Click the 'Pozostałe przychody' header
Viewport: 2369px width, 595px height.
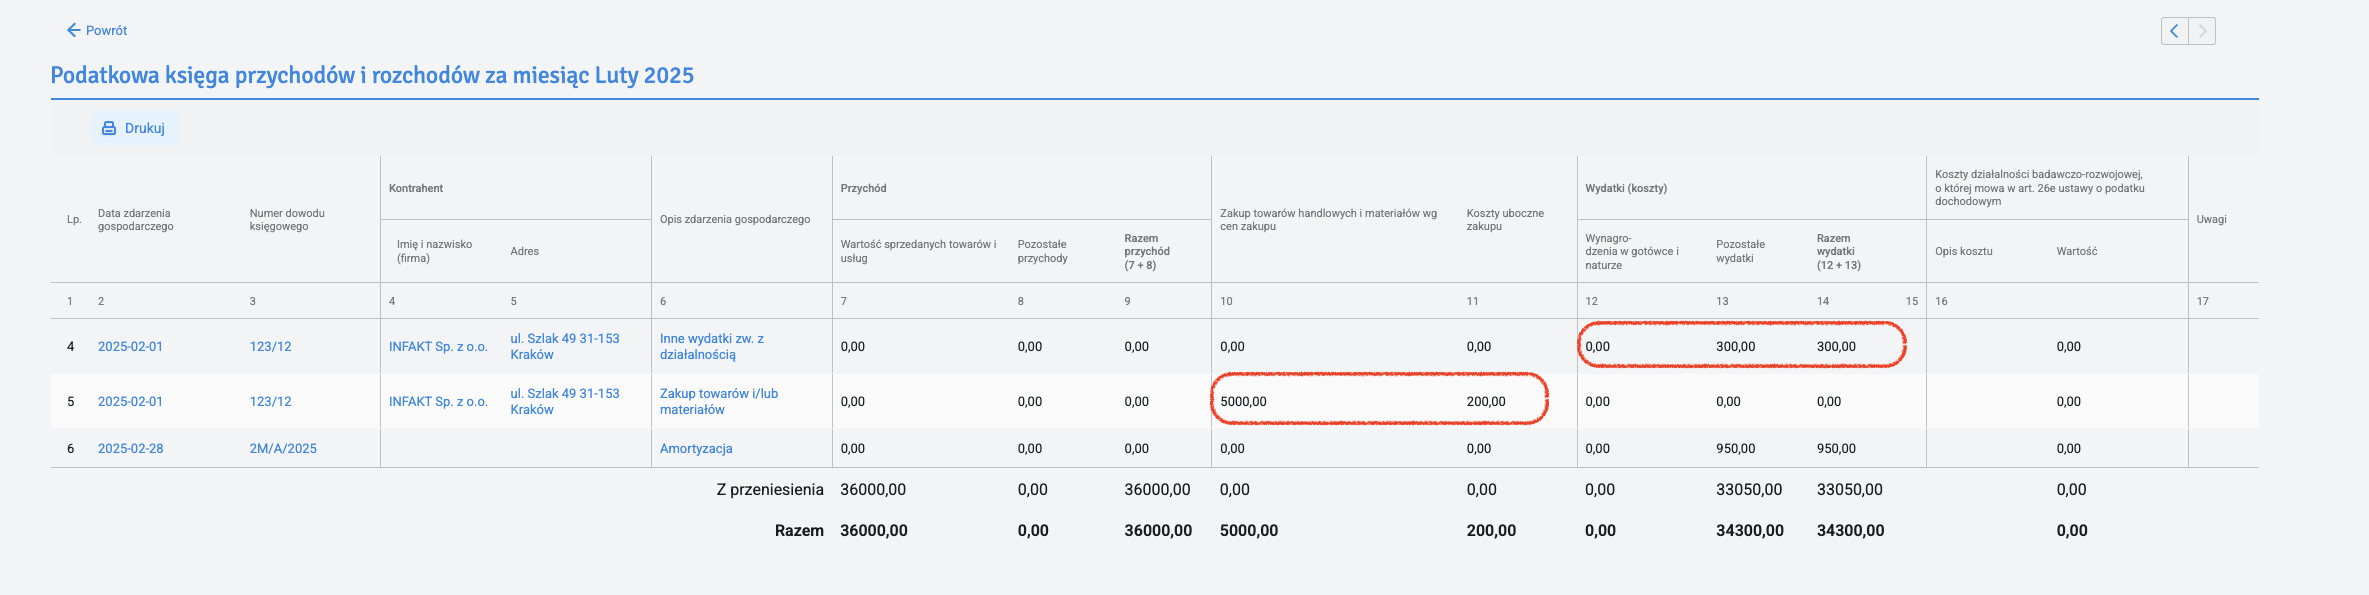(x=1042, y=251)
